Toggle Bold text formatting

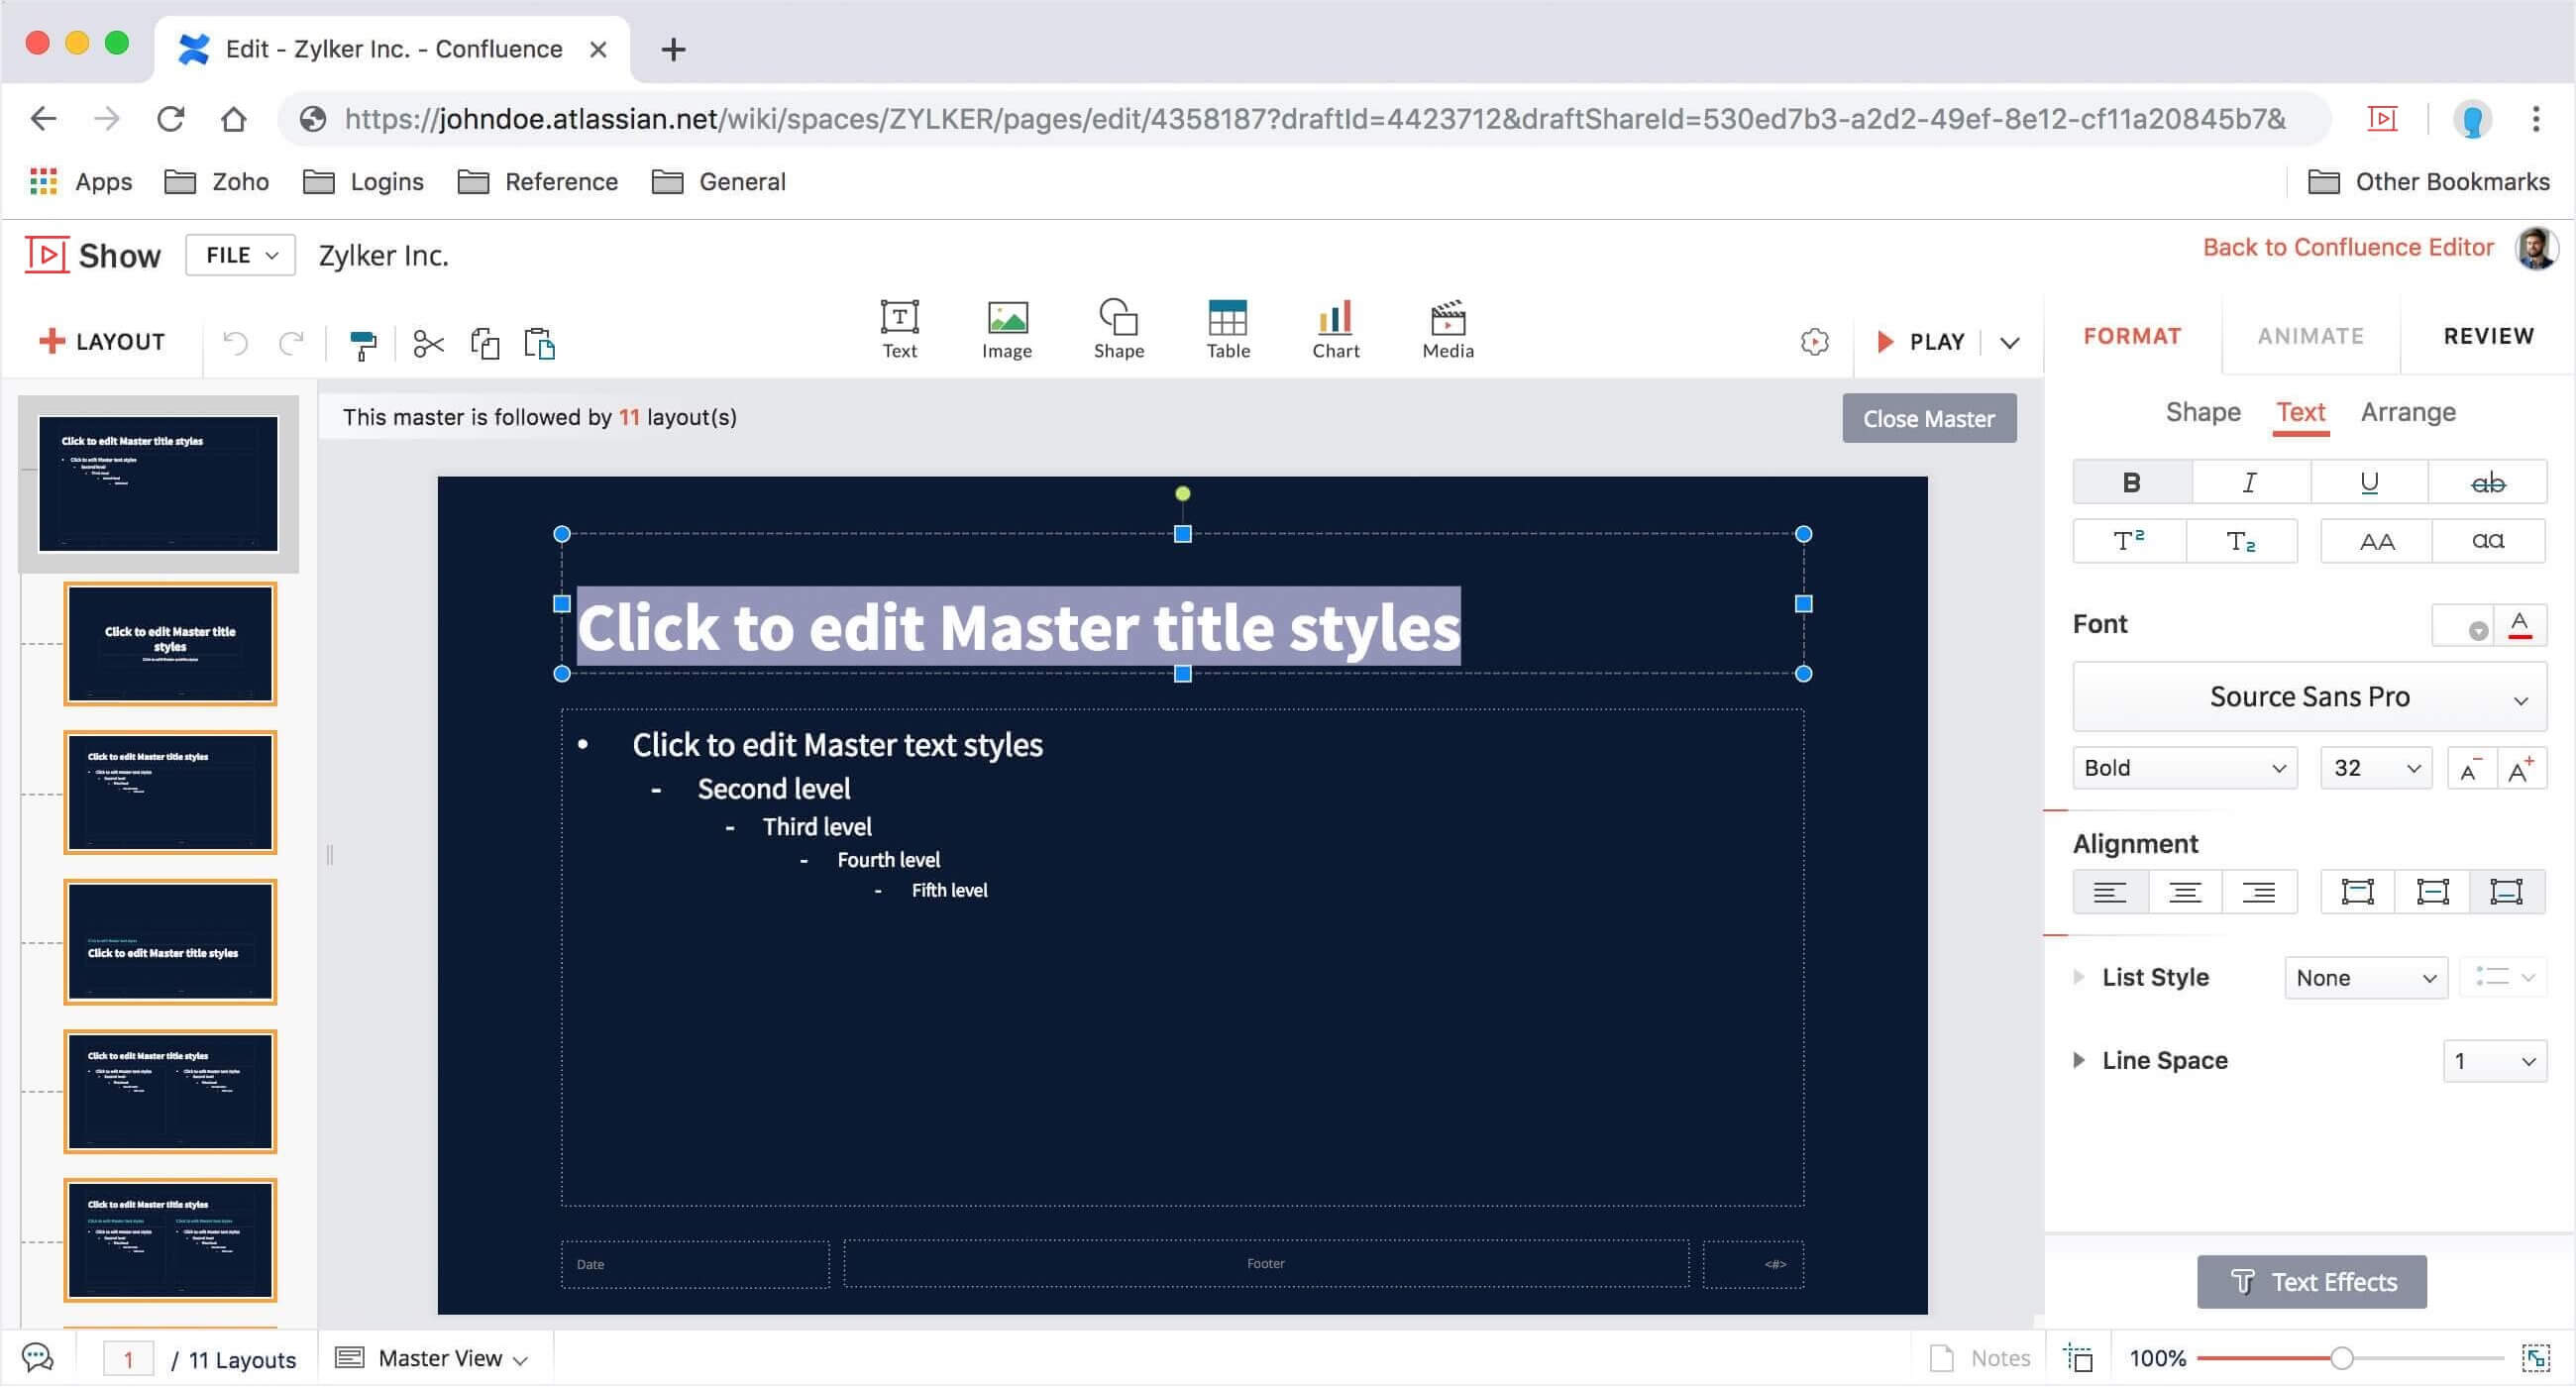pos(2131,483)
